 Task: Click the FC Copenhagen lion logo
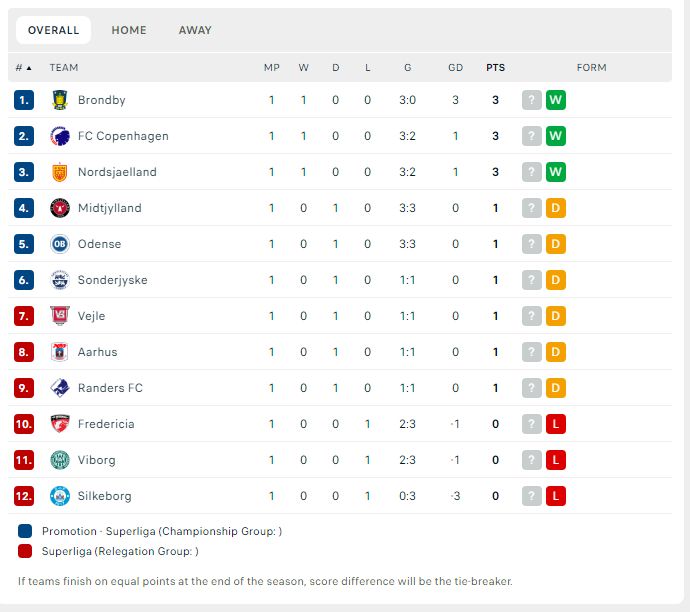[x=60, y=136]
